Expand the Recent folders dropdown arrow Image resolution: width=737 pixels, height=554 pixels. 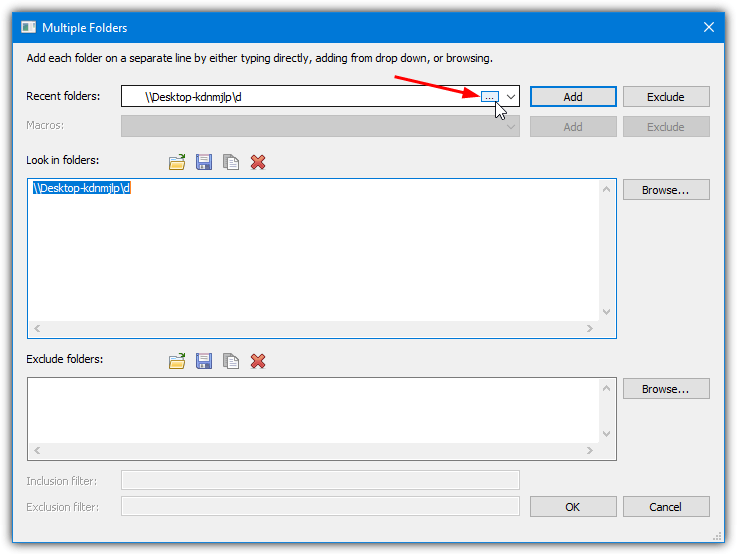pos(510,97)
